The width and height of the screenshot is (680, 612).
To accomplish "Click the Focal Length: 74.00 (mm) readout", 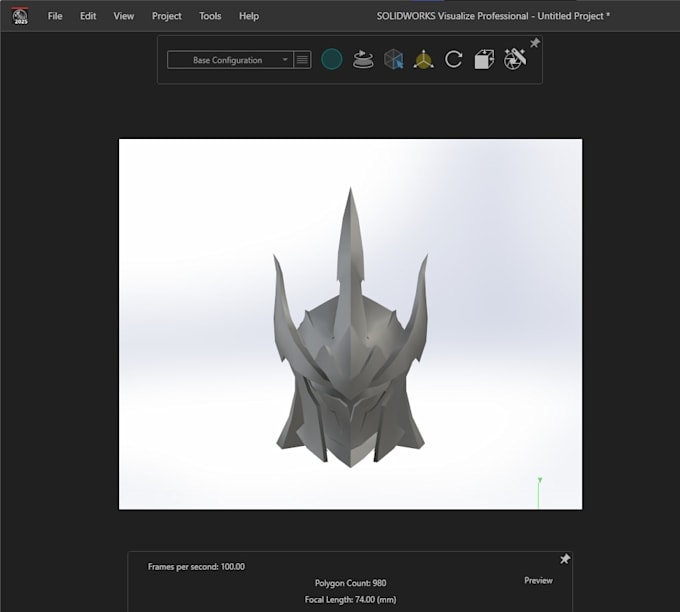I will pyautogui.click(x=350, y=599).
